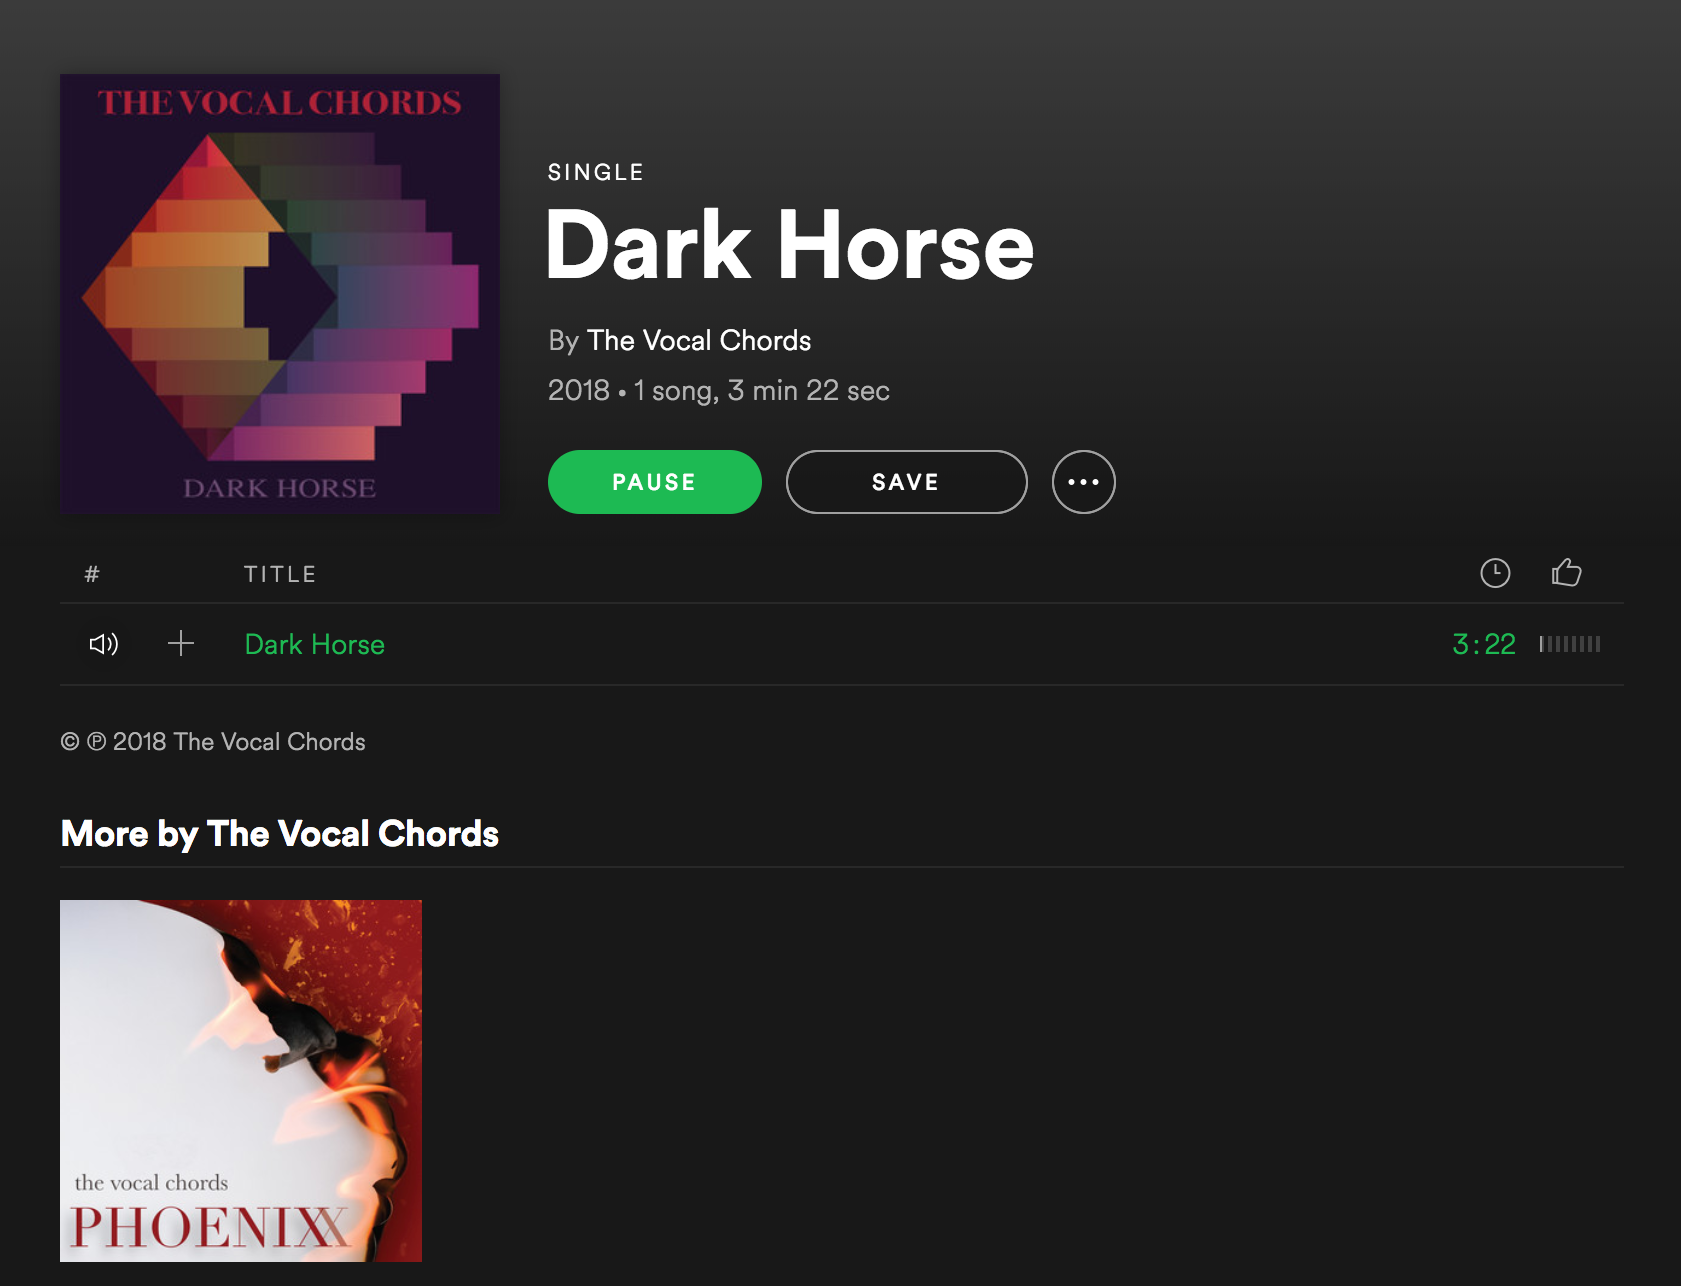The width and height of the screenshot is (1681, 1286).
Task: Click the 3:22 track duration
Action: coord(1484,644)
